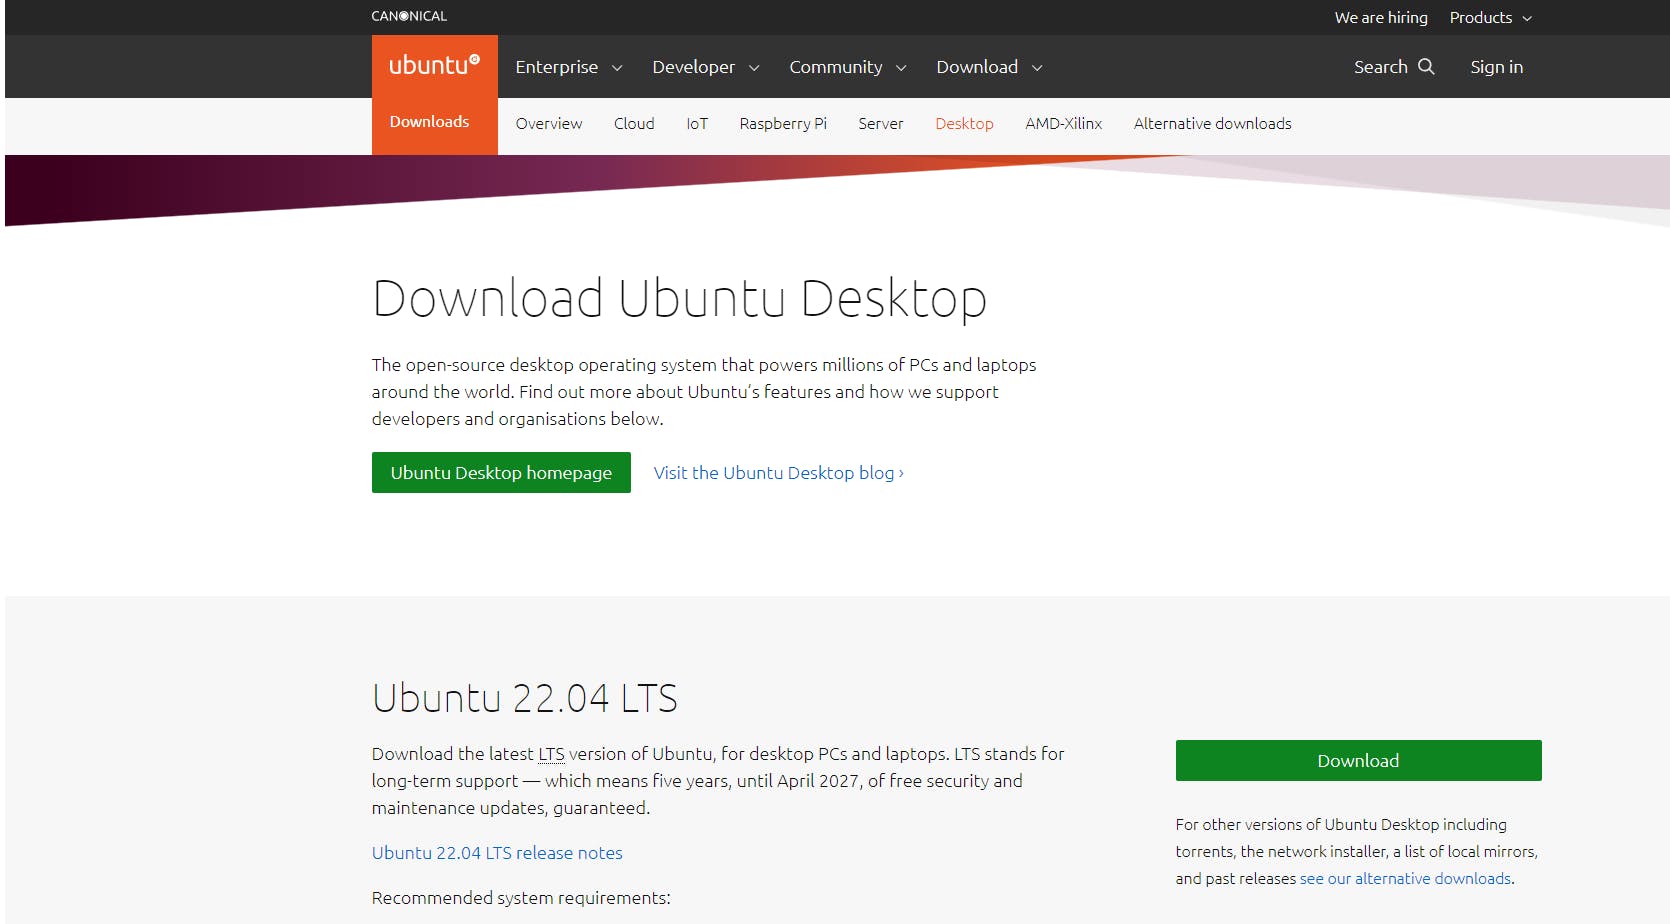This screenshot has width=1670, height=924.
Task: Click the Sign in link
Action: (1496, 67)
